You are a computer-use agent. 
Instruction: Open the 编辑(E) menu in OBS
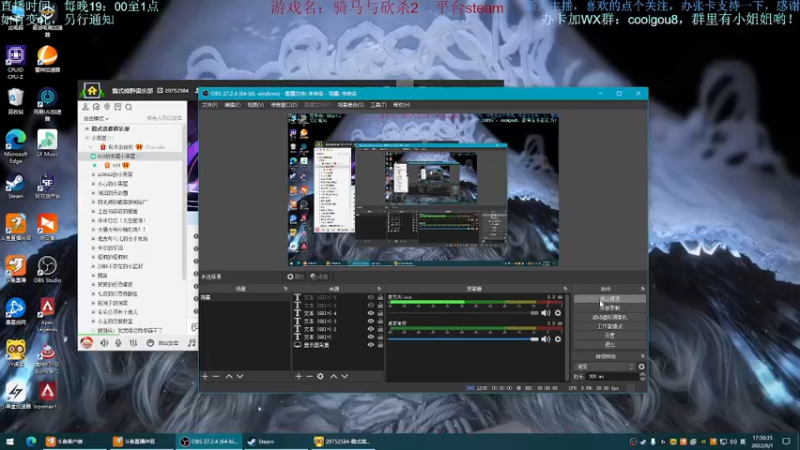(232, 105)
